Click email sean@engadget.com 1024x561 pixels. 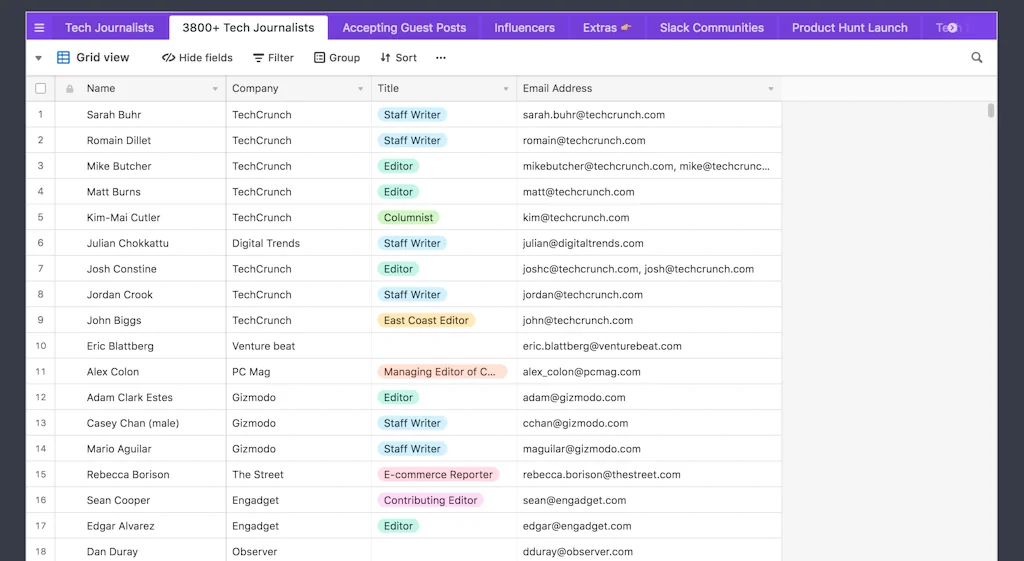[574, 500]
